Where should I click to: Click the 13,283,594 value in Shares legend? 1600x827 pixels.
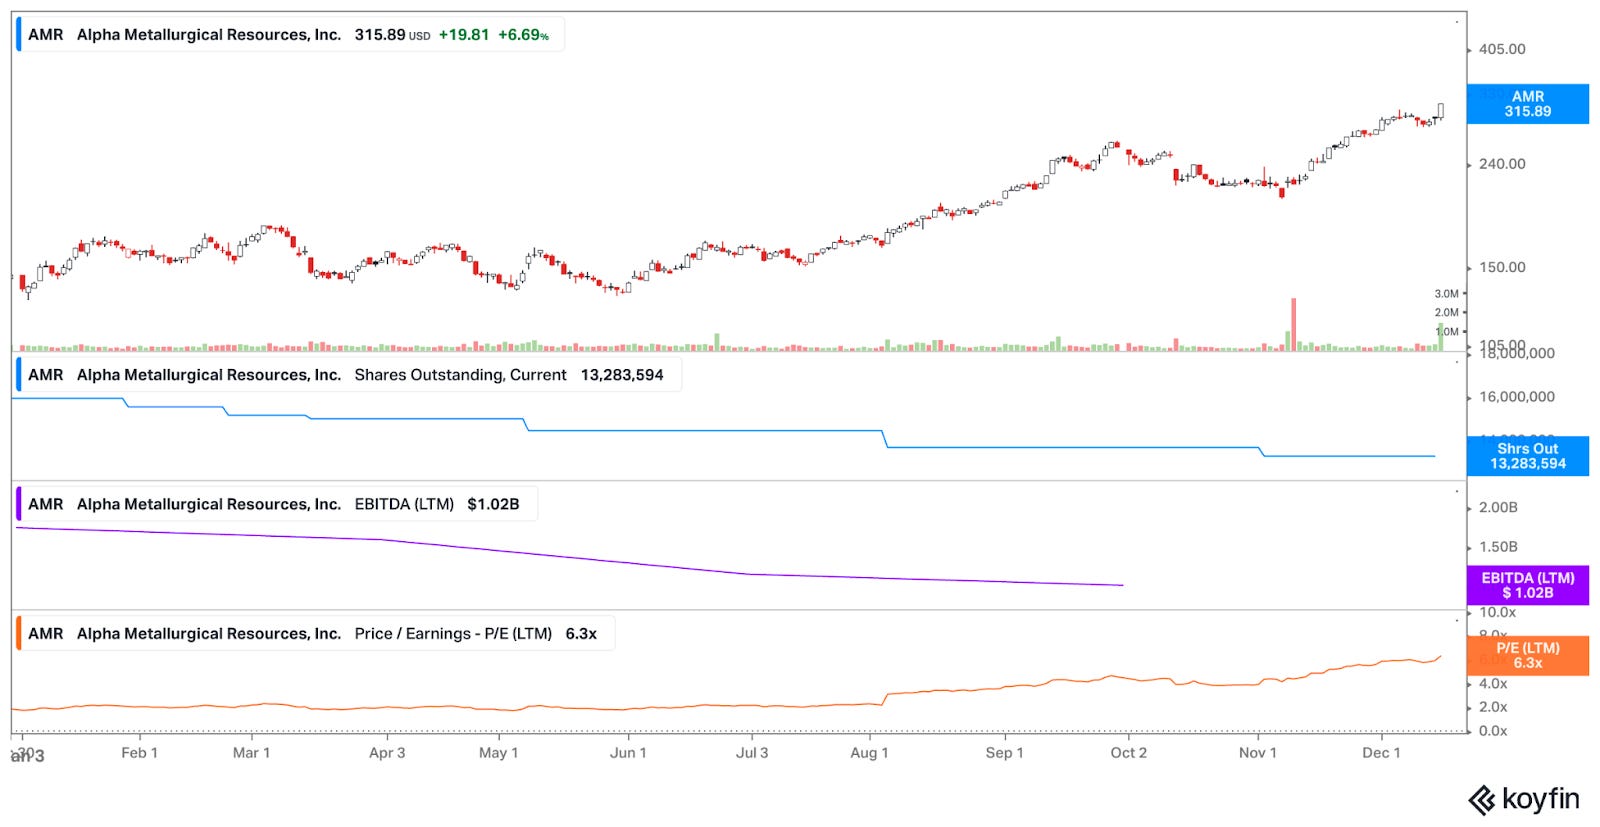[x=622, y=375]
